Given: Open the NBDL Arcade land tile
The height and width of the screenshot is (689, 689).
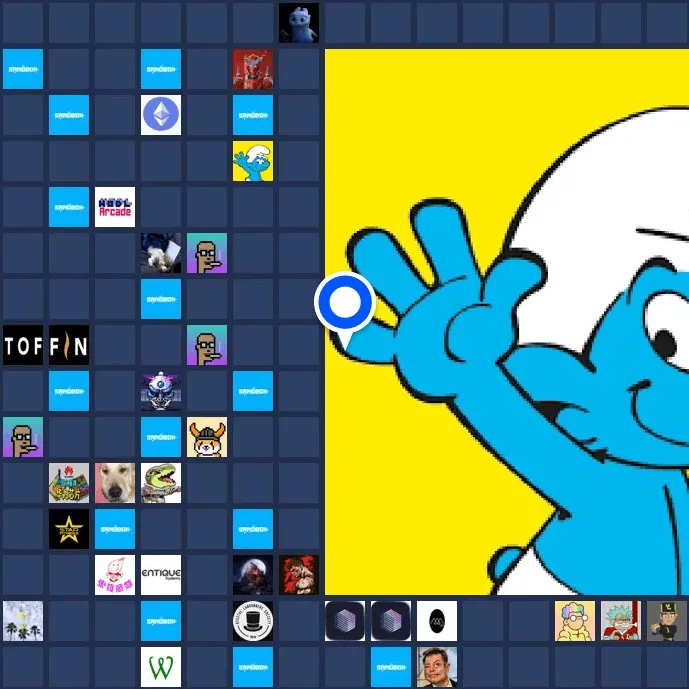Looking at the screenshot, I should (x=115, y=207).
